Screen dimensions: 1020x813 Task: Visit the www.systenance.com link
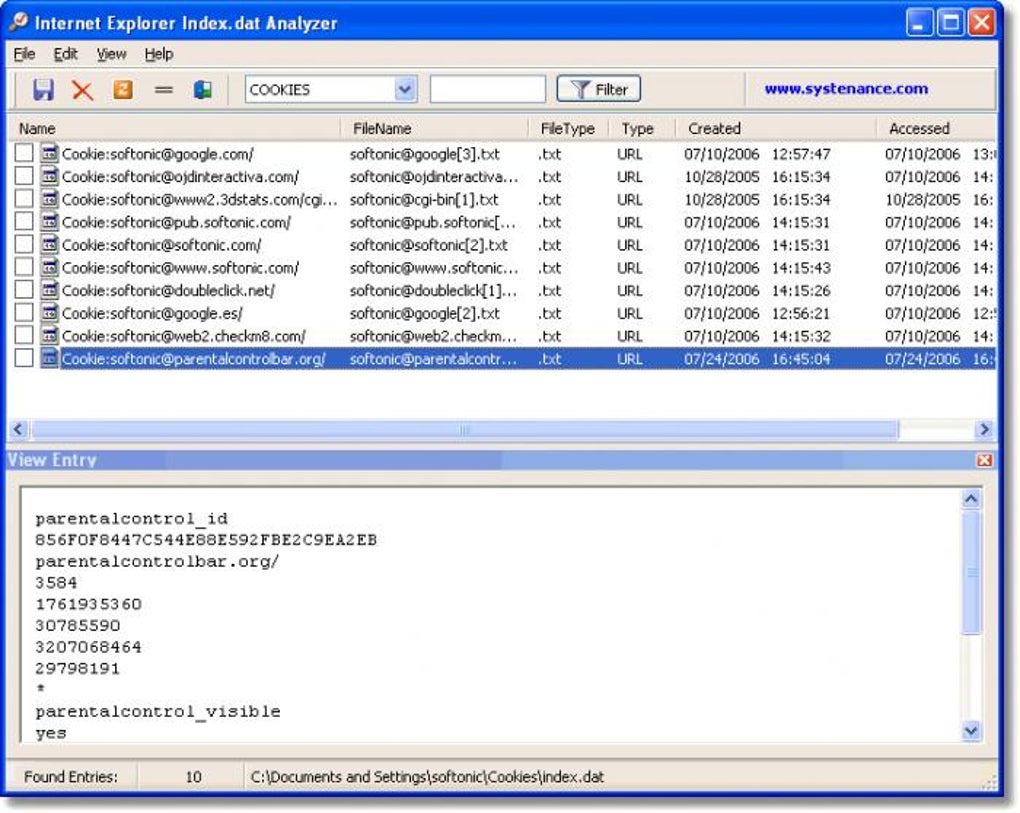[846, 88]
